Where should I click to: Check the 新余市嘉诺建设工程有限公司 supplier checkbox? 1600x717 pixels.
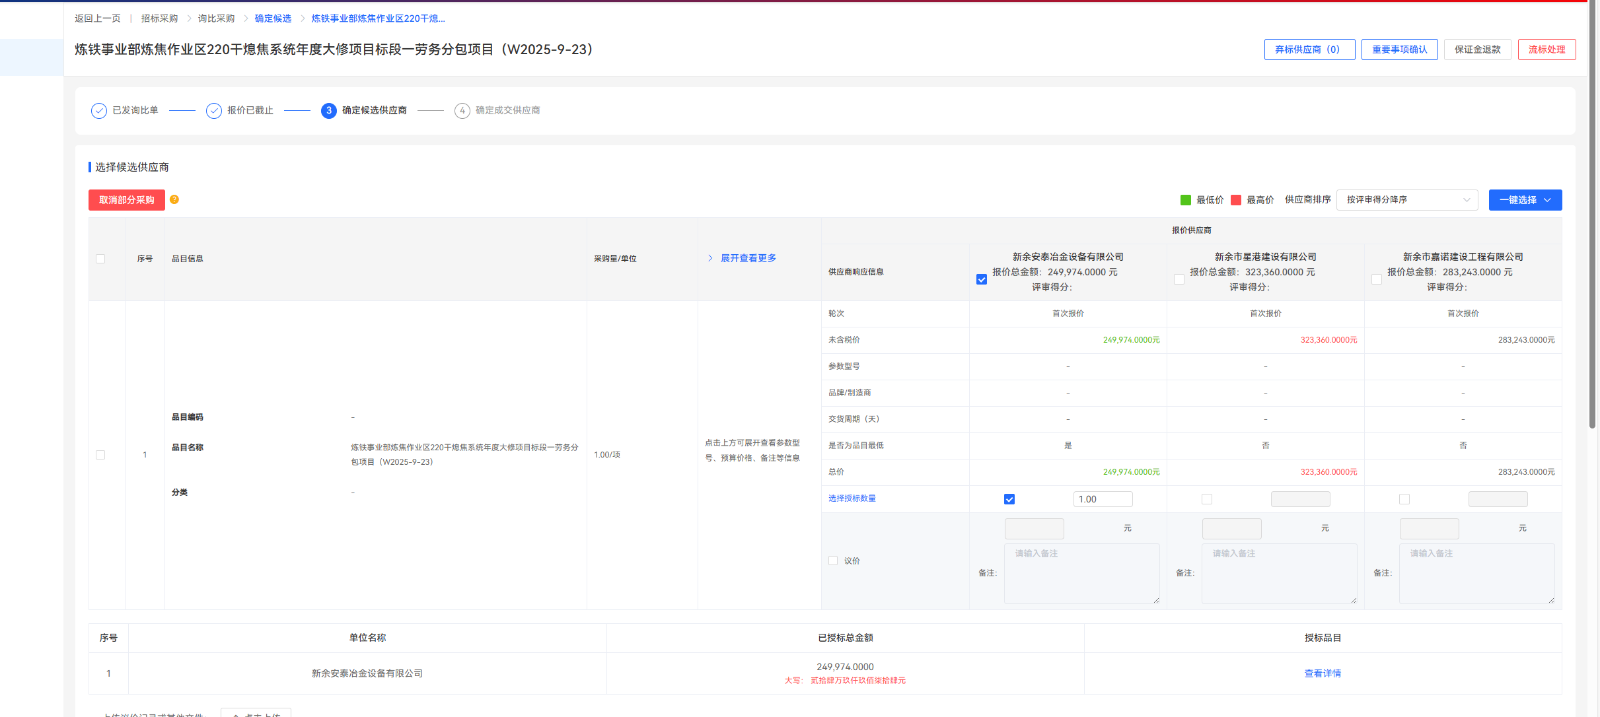[1376, 280]
